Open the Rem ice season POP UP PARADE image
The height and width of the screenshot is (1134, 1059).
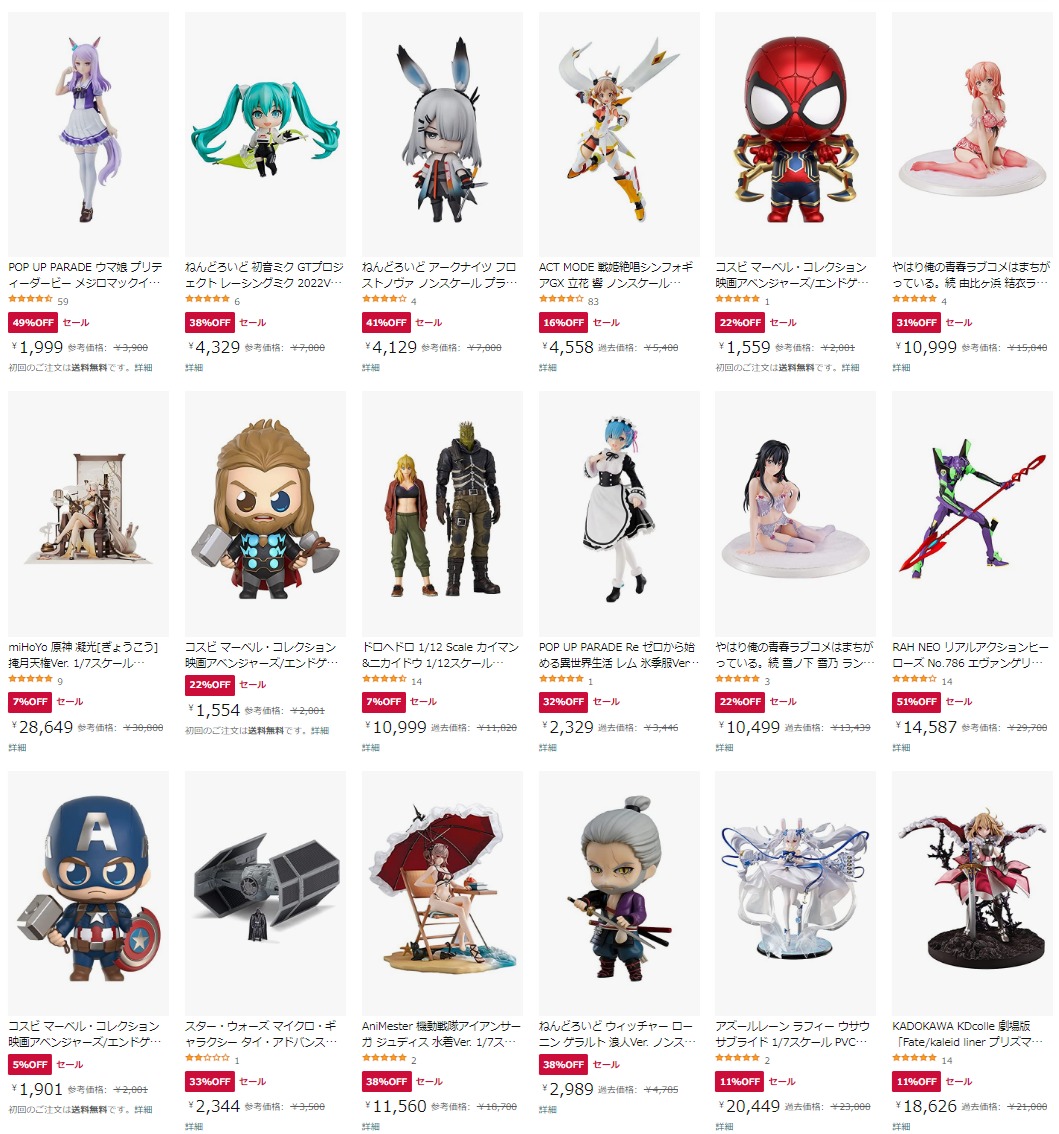(x=619, y=513)
